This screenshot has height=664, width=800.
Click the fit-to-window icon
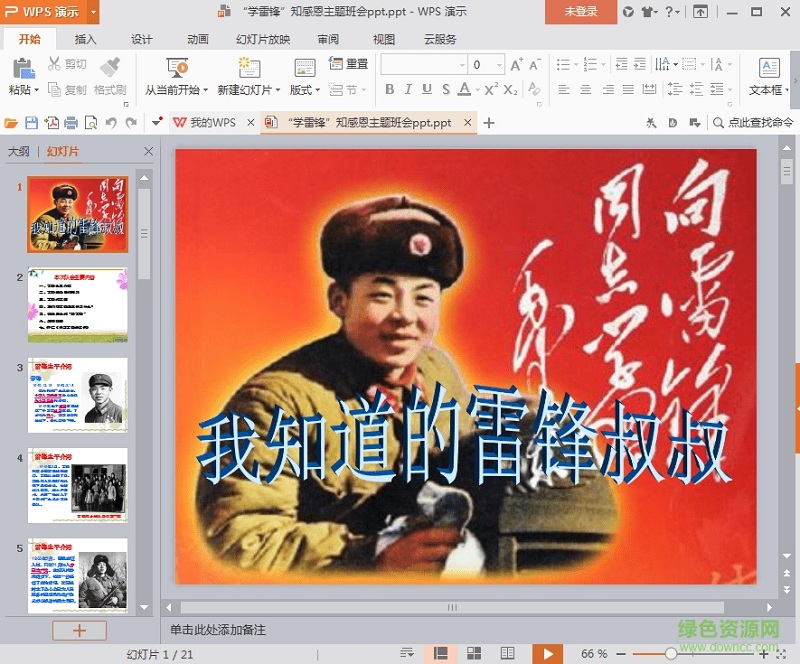(x=782, y=654)
